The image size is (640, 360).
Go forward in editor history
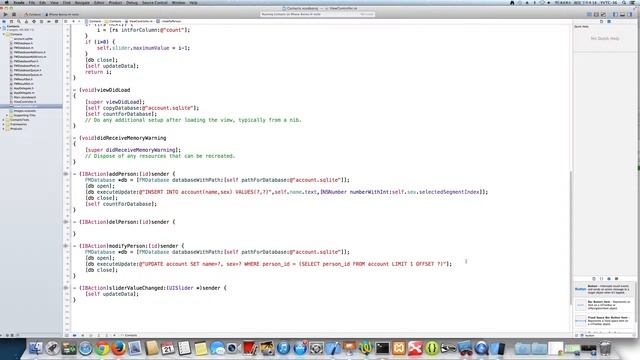[x=79, y=21]
